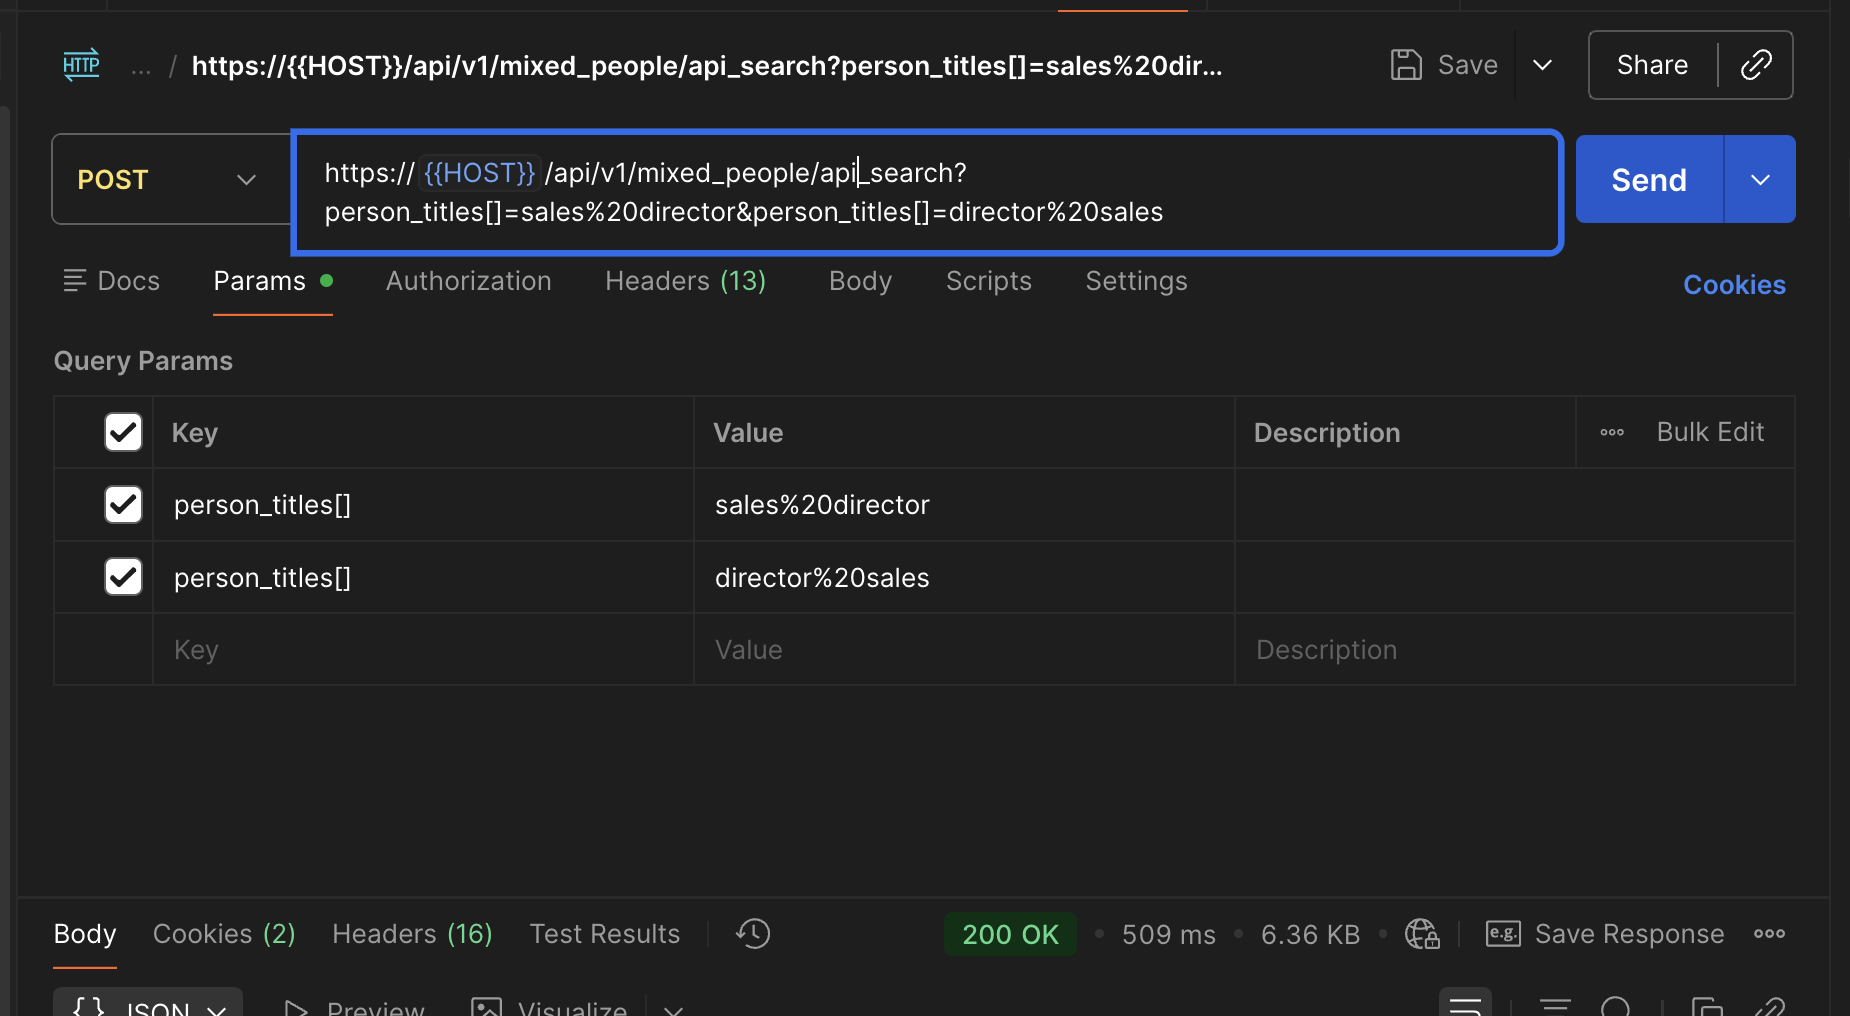
Task: Click the network globe lock icon
Action: 1421,934
